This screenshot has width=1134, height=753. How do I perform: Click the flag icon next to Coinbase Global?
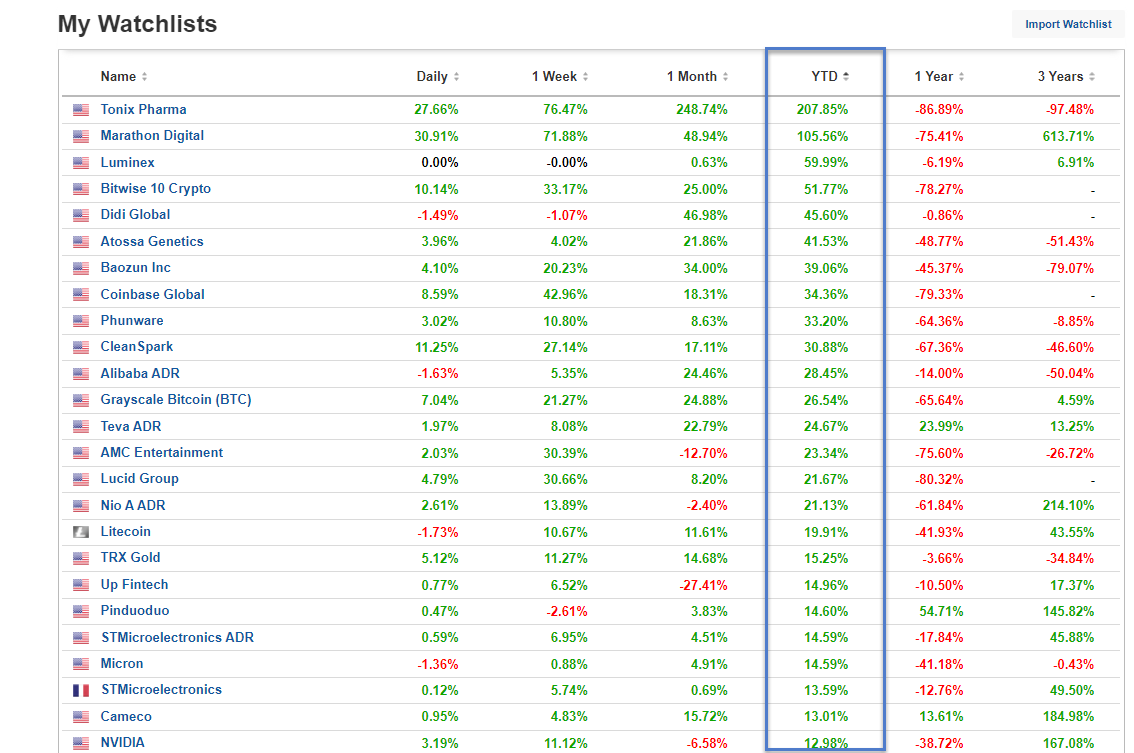(x=81, y=294)
